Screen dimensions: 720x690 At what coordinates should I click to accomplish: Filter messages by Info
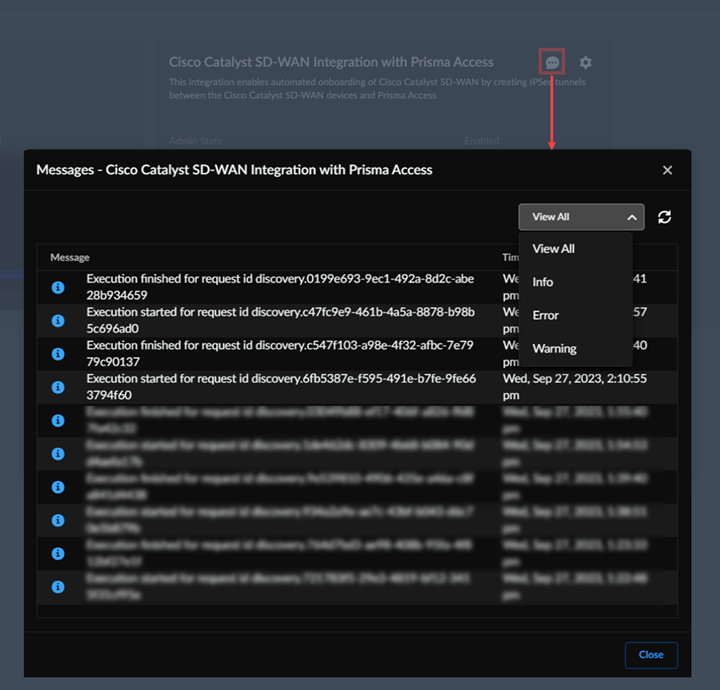pyautogui.click(x=543, y=282)
